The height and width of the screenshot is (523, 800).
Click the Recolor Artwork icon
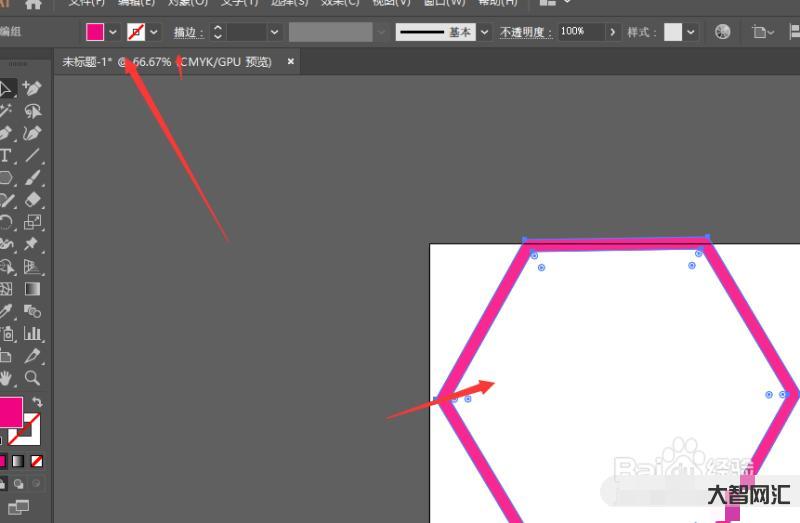click(722, 32)
